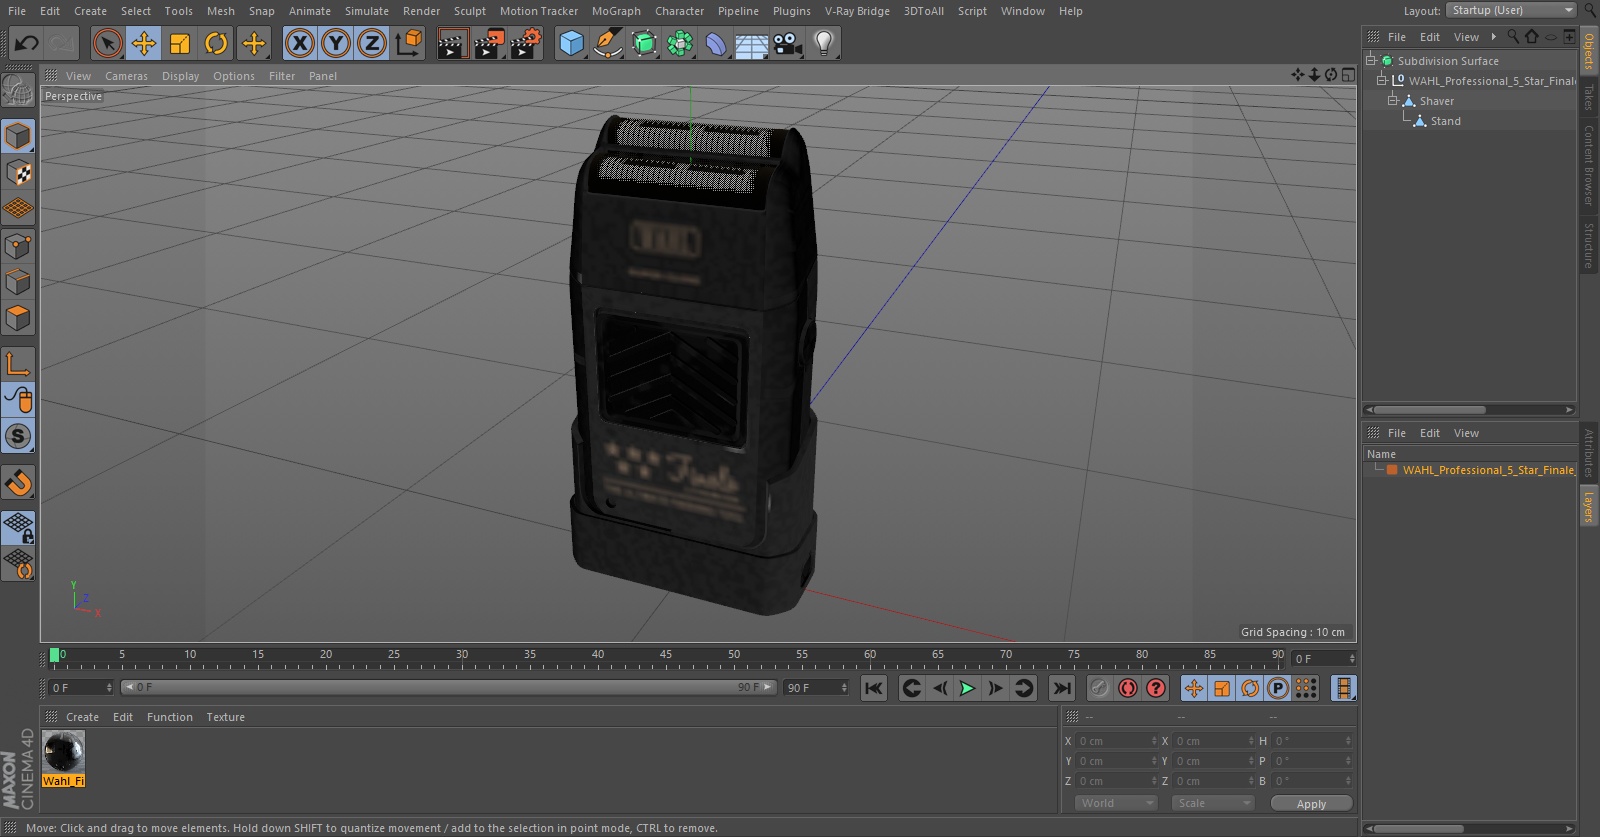
Task: Collapse the Shaver object node
Action: [1392, 100]
